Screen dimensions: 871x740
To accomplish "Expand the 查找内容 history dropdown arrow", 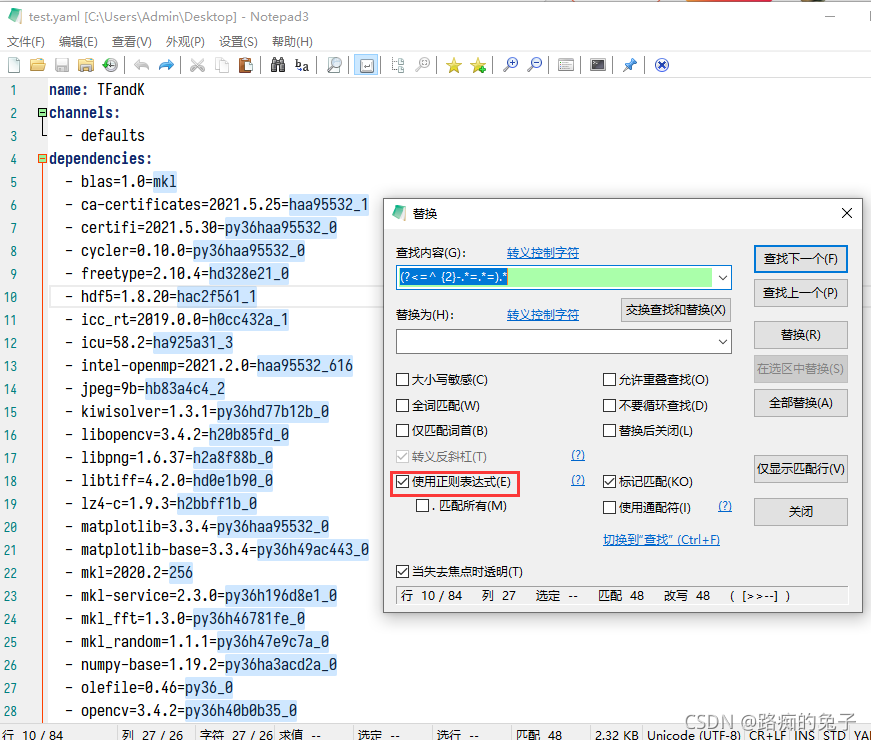I will pyautogui.click(x=723, y=277).
